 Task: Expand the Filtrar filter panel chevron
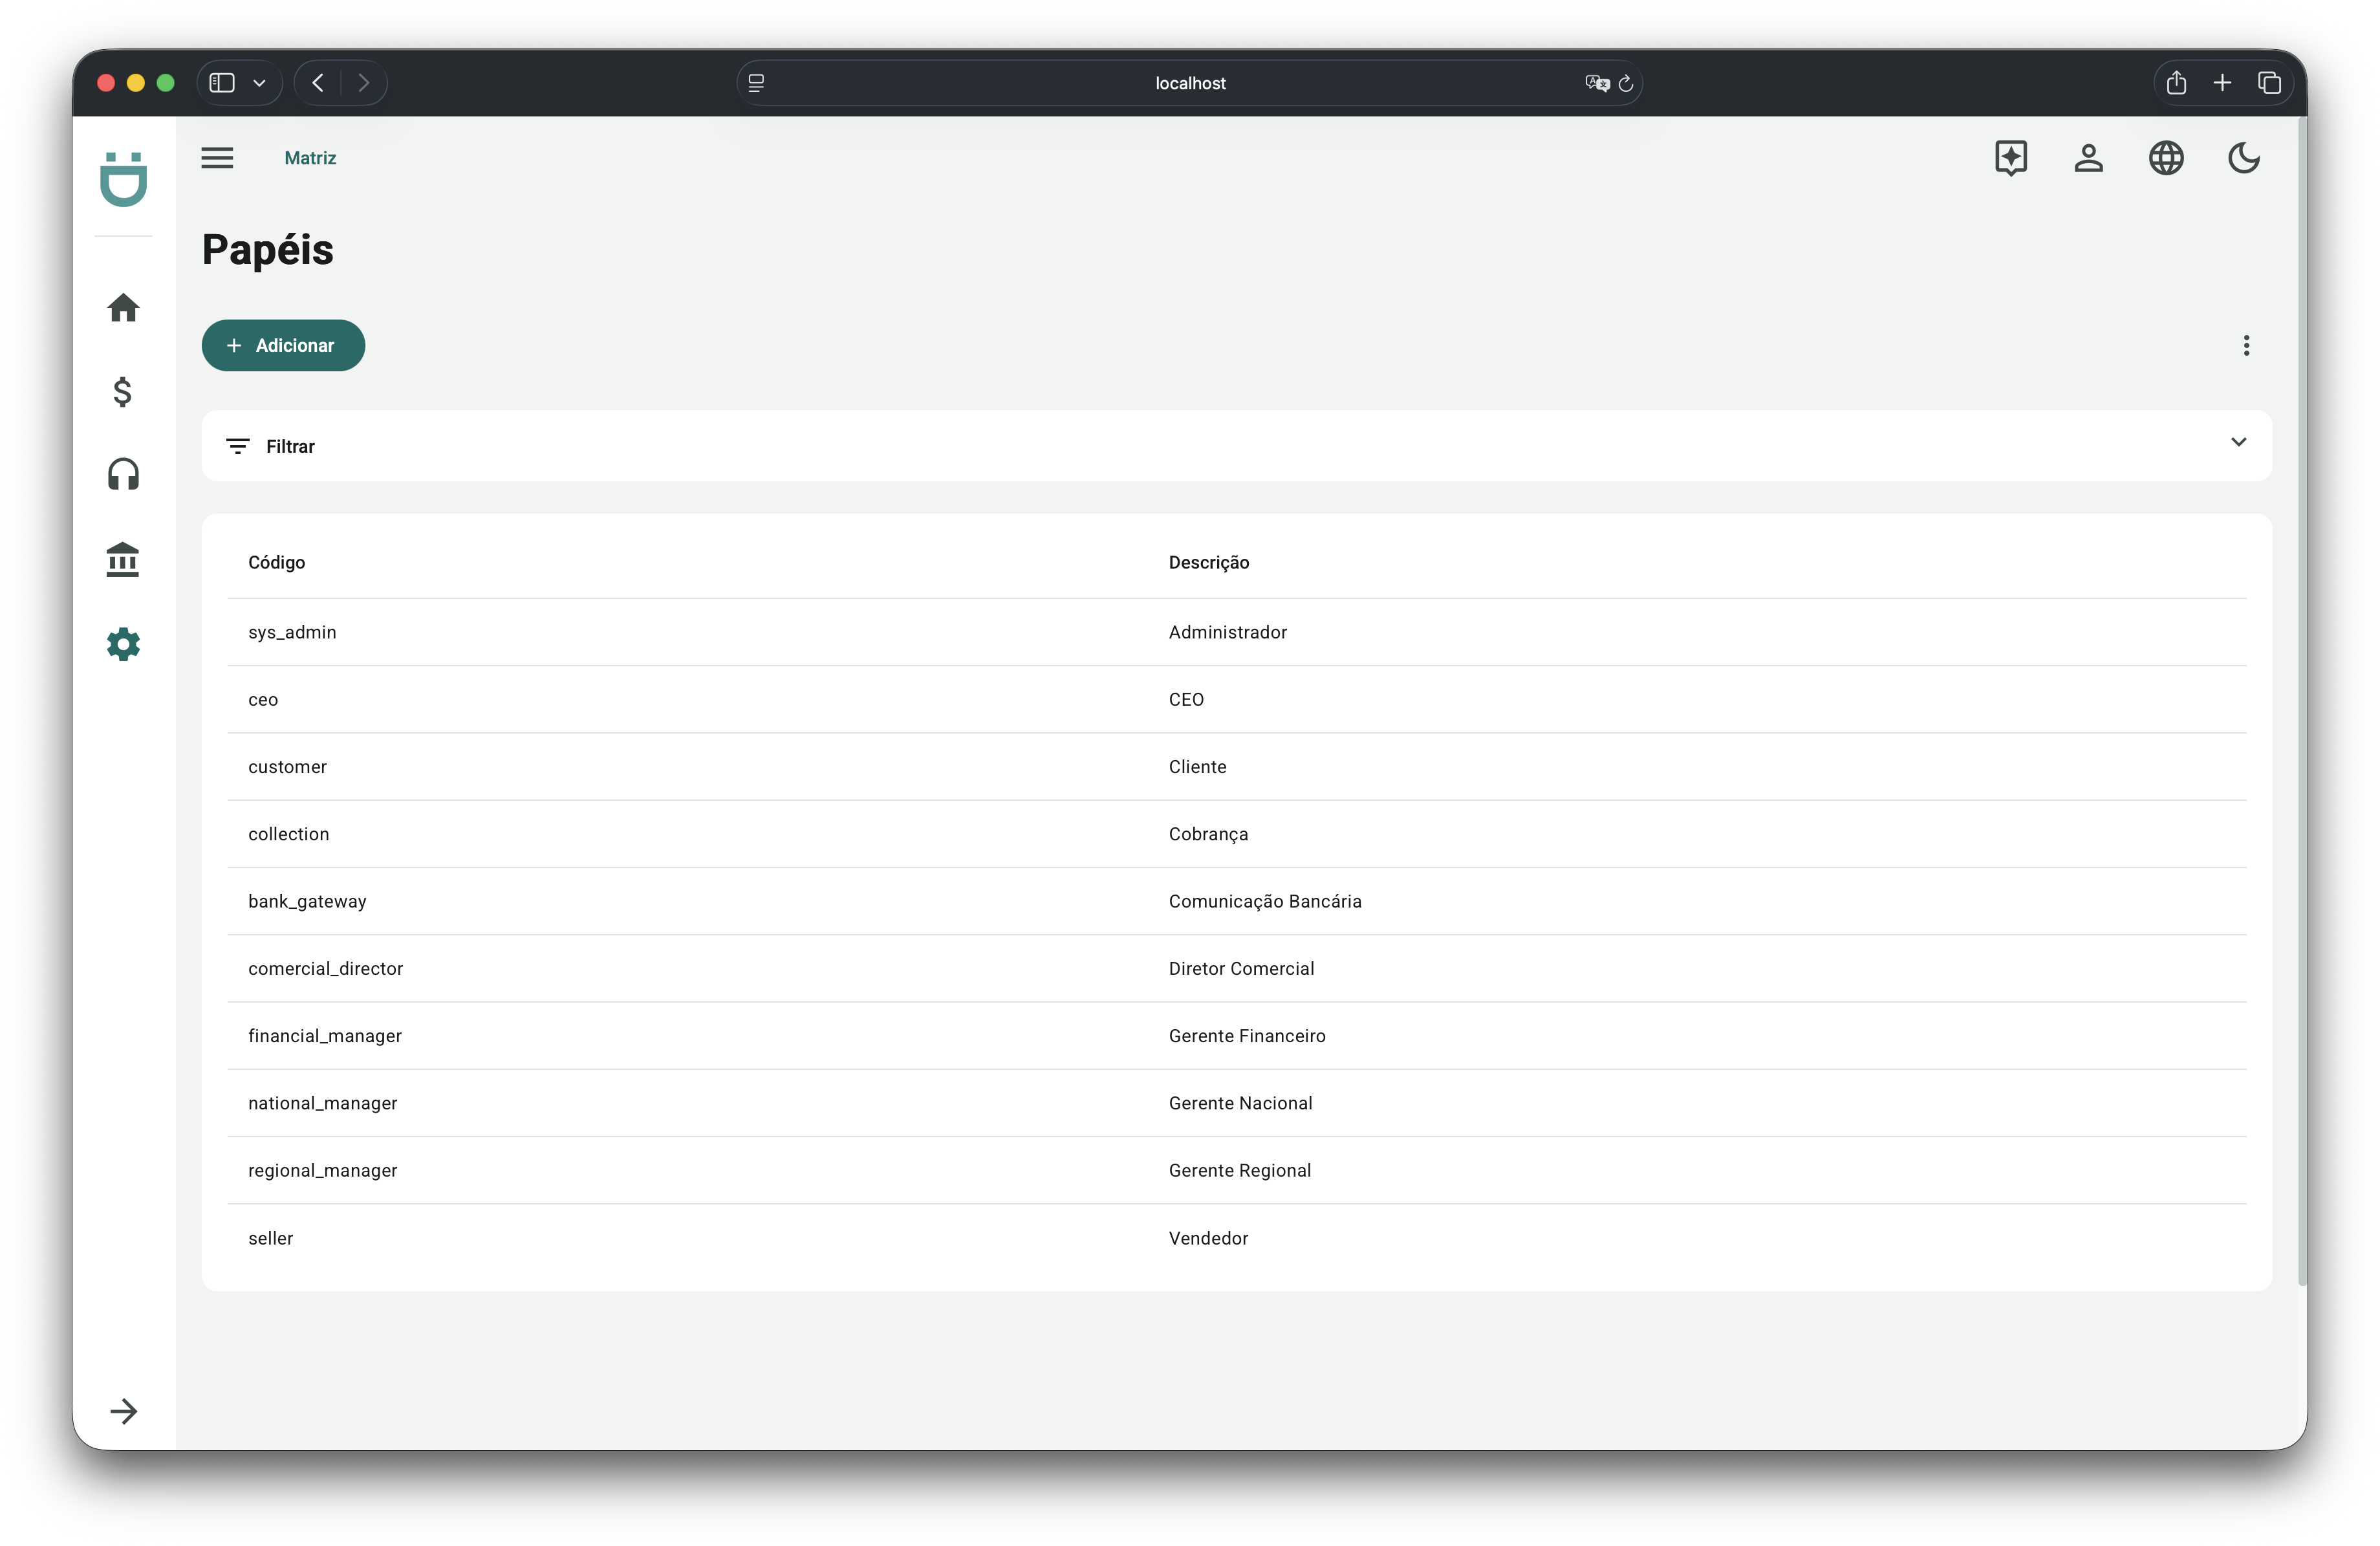click(x=2238, y=442)
